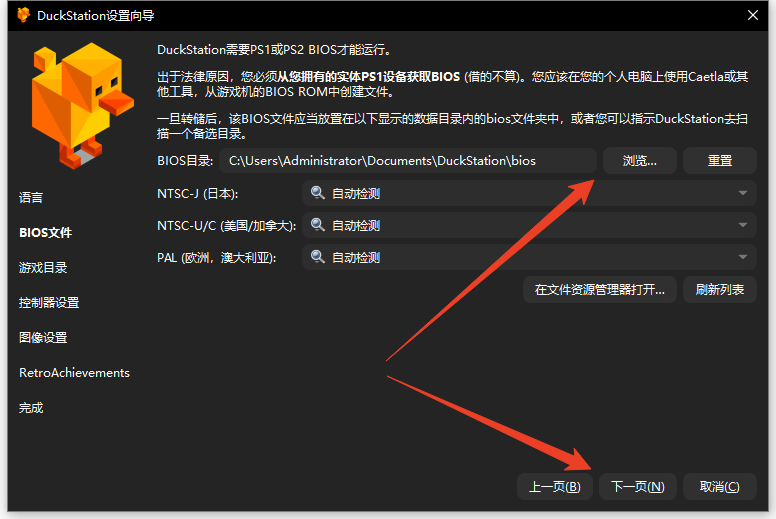
Task: Click the 刷新列表 button
Action: pos(720,289)
